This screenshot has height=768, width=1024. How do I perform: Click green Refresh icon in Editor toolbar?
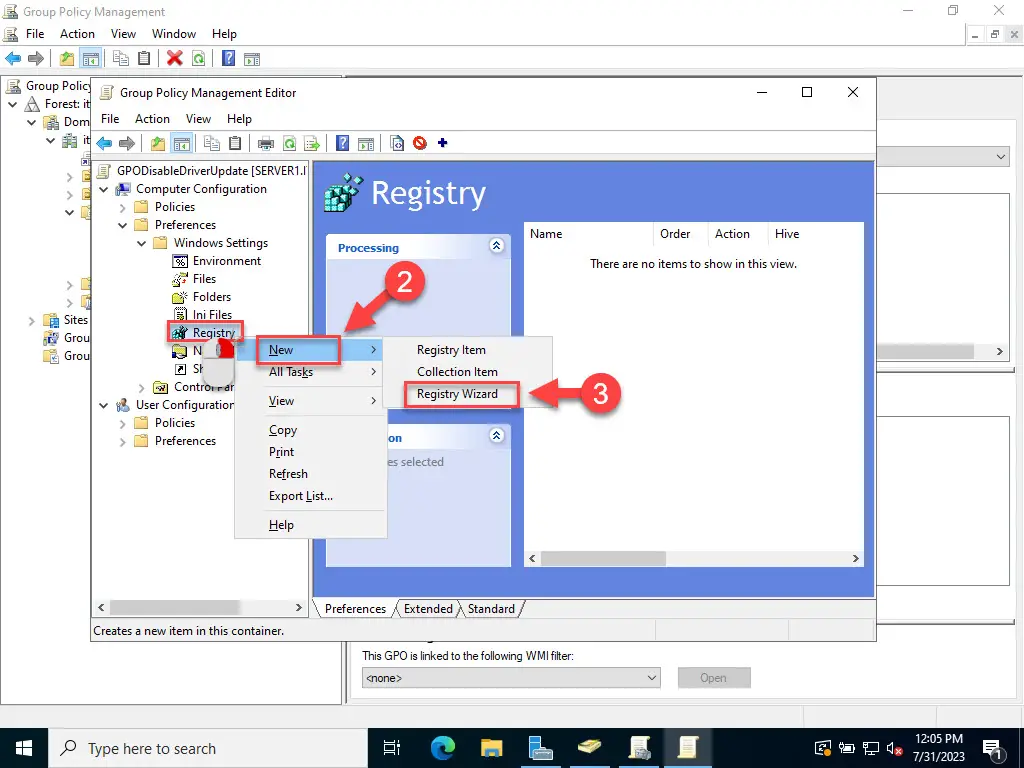tap(289, 143)
